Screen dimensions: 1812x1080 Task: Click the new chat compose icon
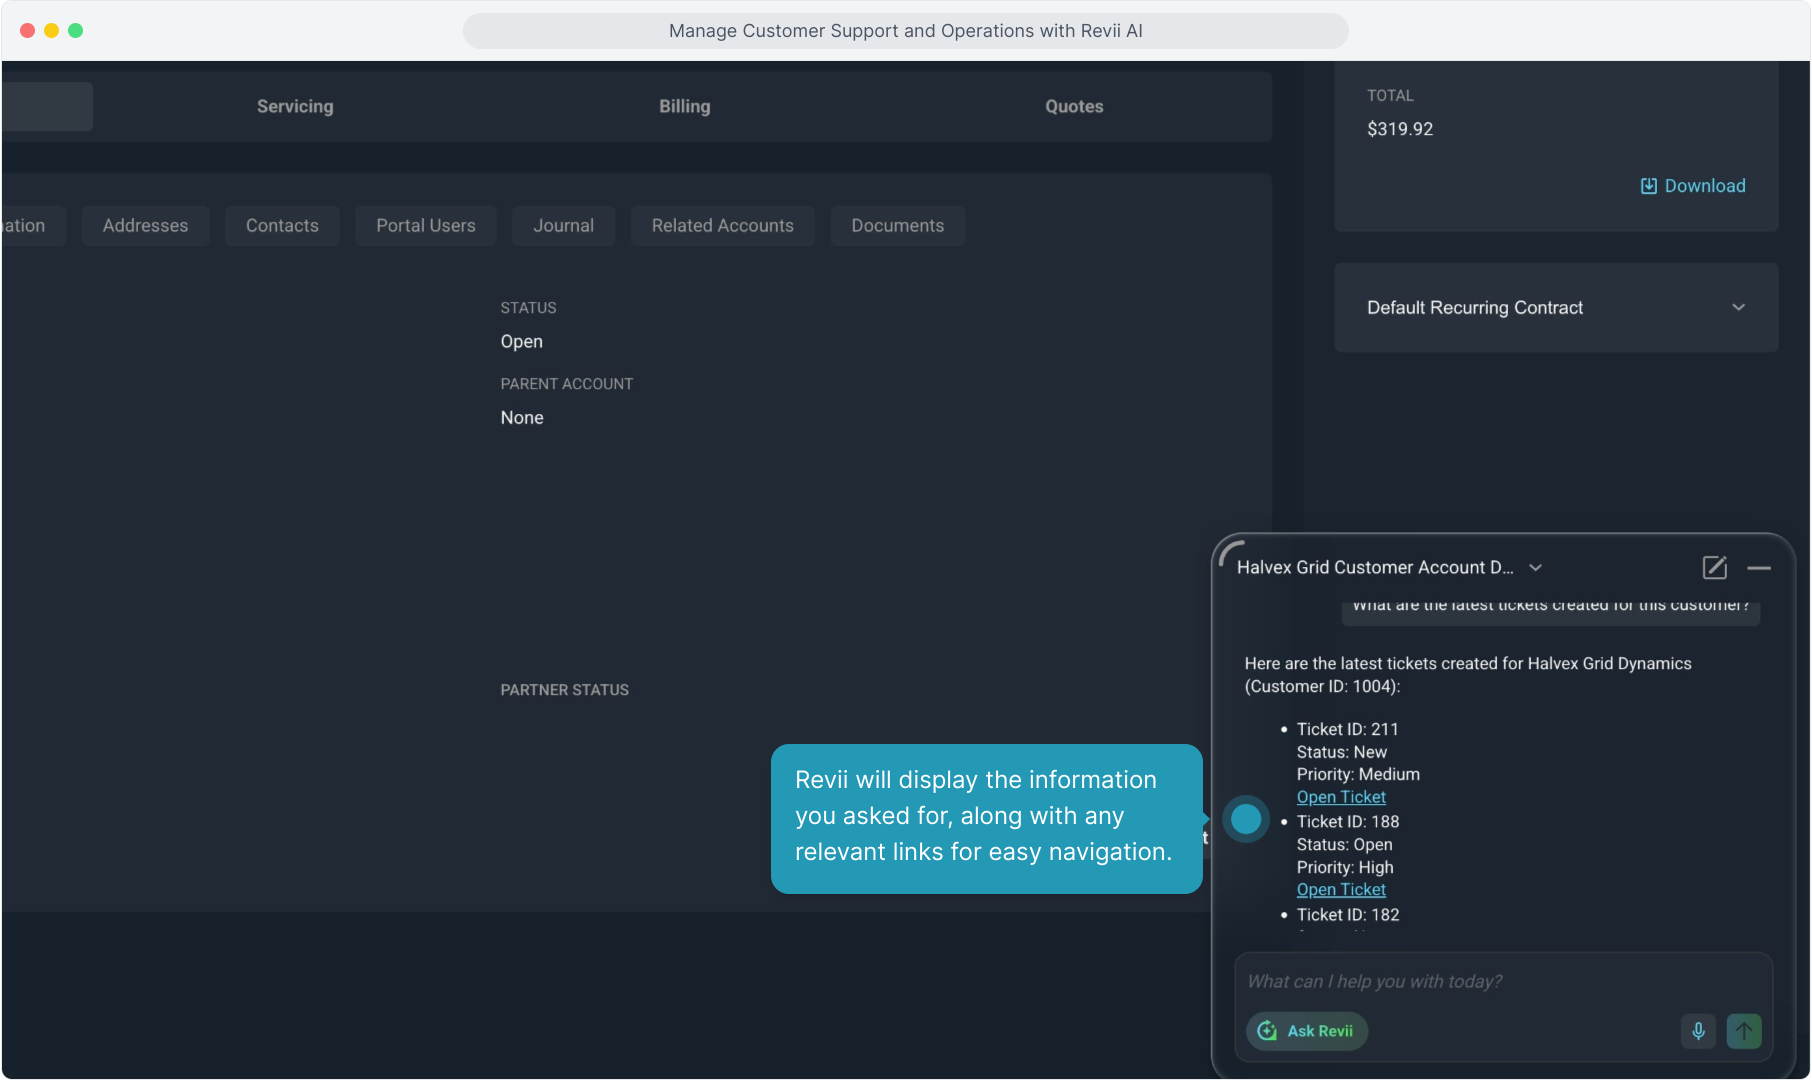[1714, 567]
